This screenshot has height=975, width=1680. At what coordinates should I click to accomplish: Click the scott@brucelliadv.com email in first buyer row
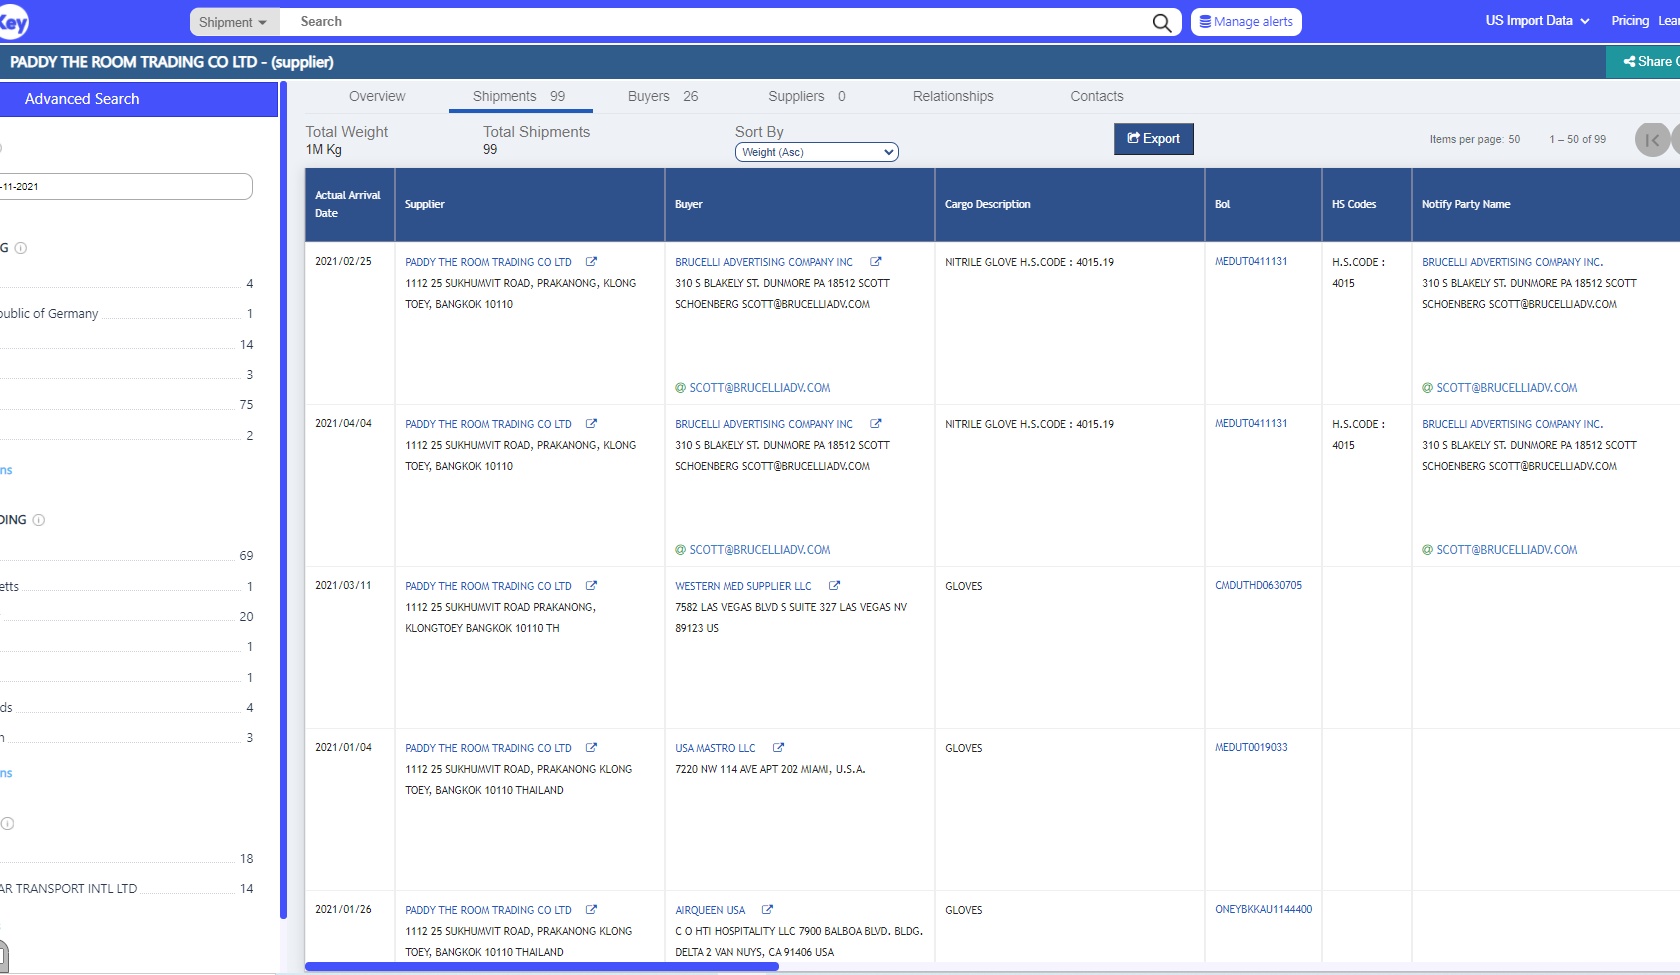pos(759,388)
